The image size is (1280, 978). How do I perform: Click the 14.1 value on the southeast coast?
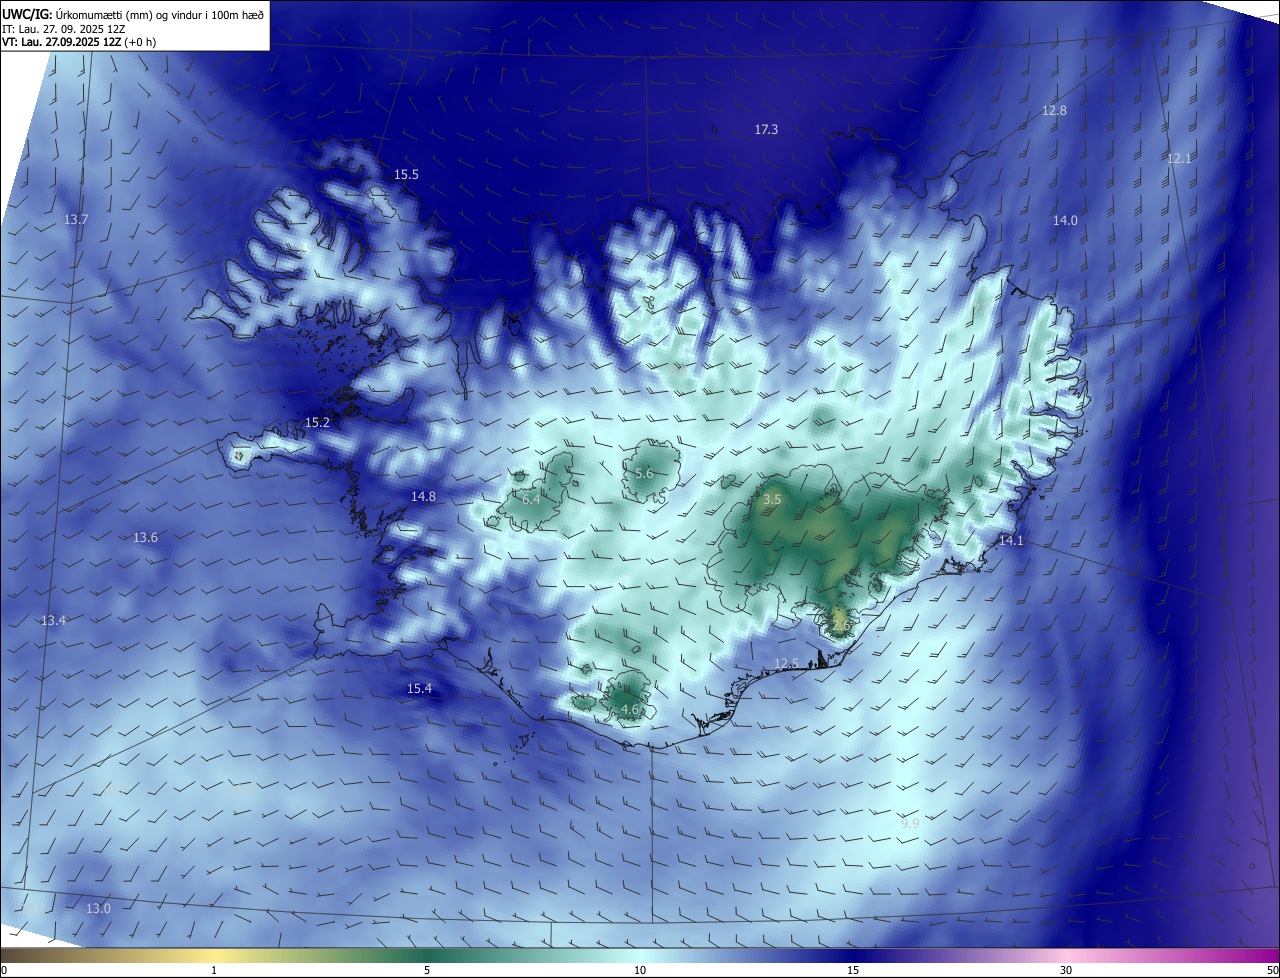point(1011,541)
